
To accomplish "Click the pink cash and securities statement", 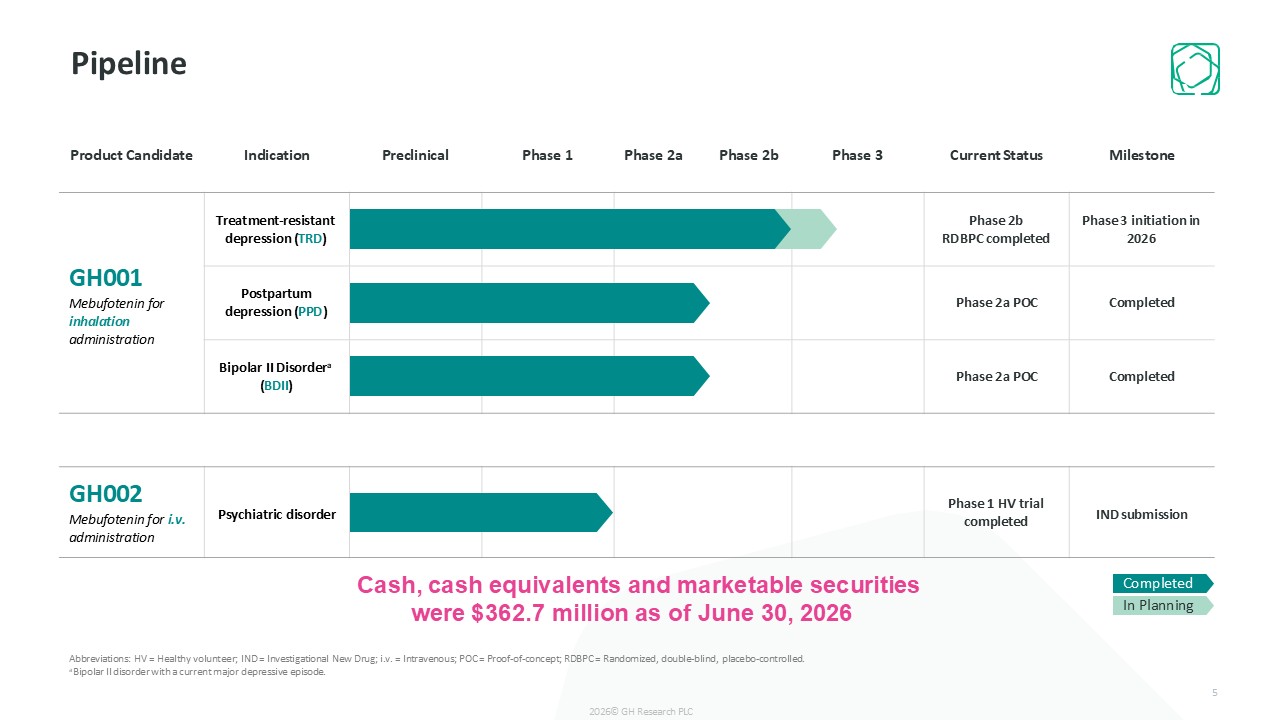I will pyautogui.click(x=638, y=599).
